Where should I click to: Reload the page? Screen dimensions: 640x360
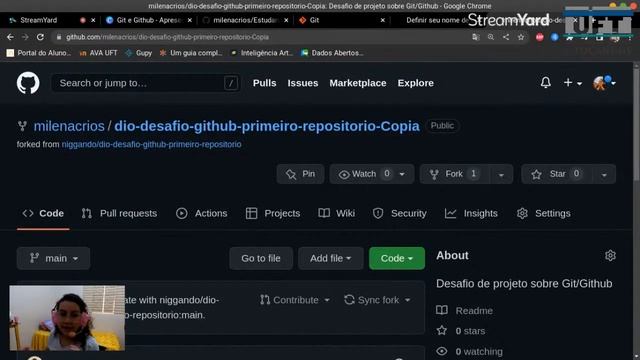[40, 37]
